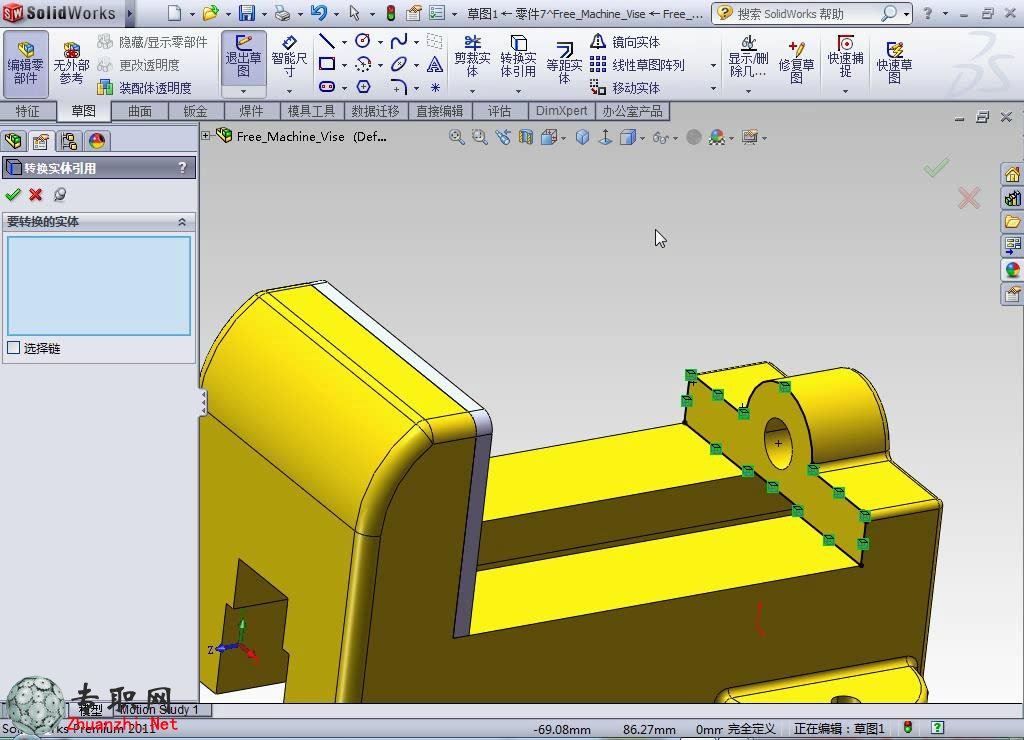Open the dropdown beside 线性草图阵列

(x=713, y=65)
